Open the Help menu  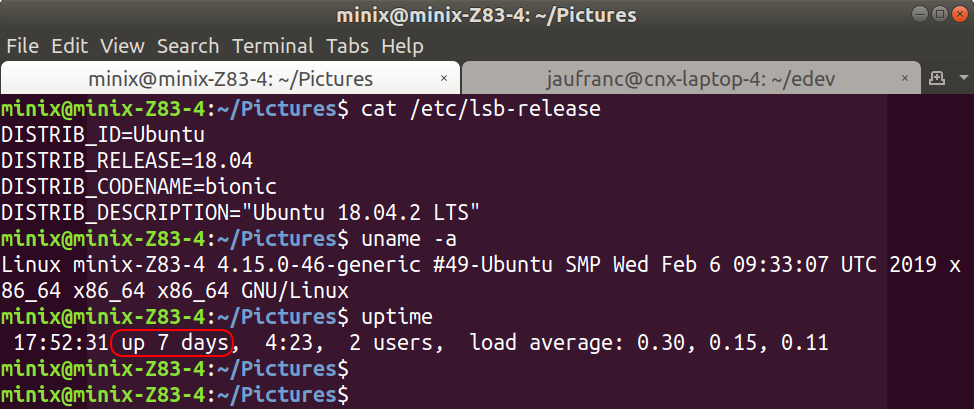[403, 46]
